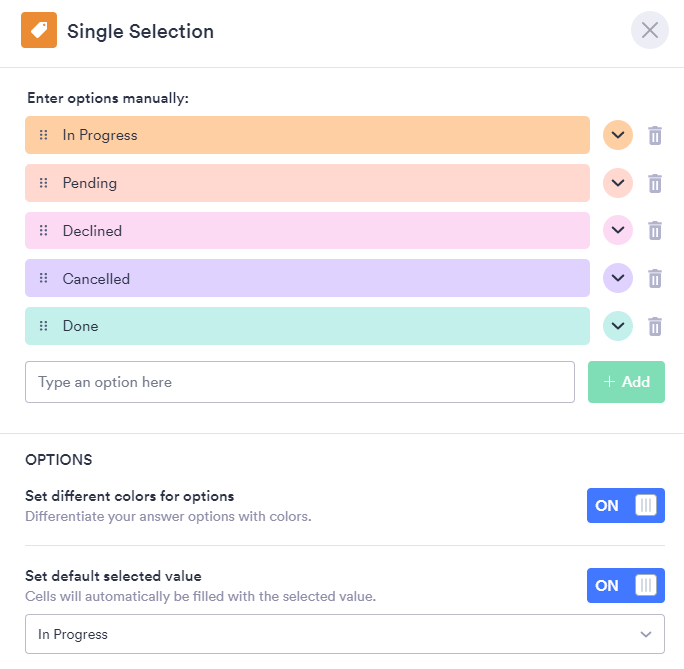The height and width of the screenshot is (669, 684).
Task: Close the Single Selection dialog
Action: pos(649,31)
